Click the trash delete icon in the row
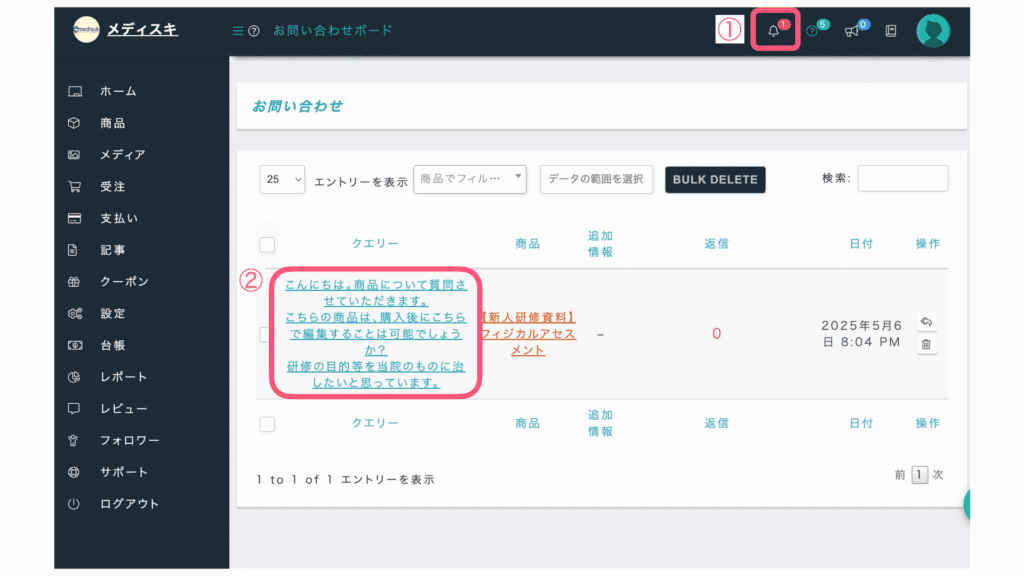The width and height of the screenshot is (1024, 576). pyautogui.click(x=926, y=344)
